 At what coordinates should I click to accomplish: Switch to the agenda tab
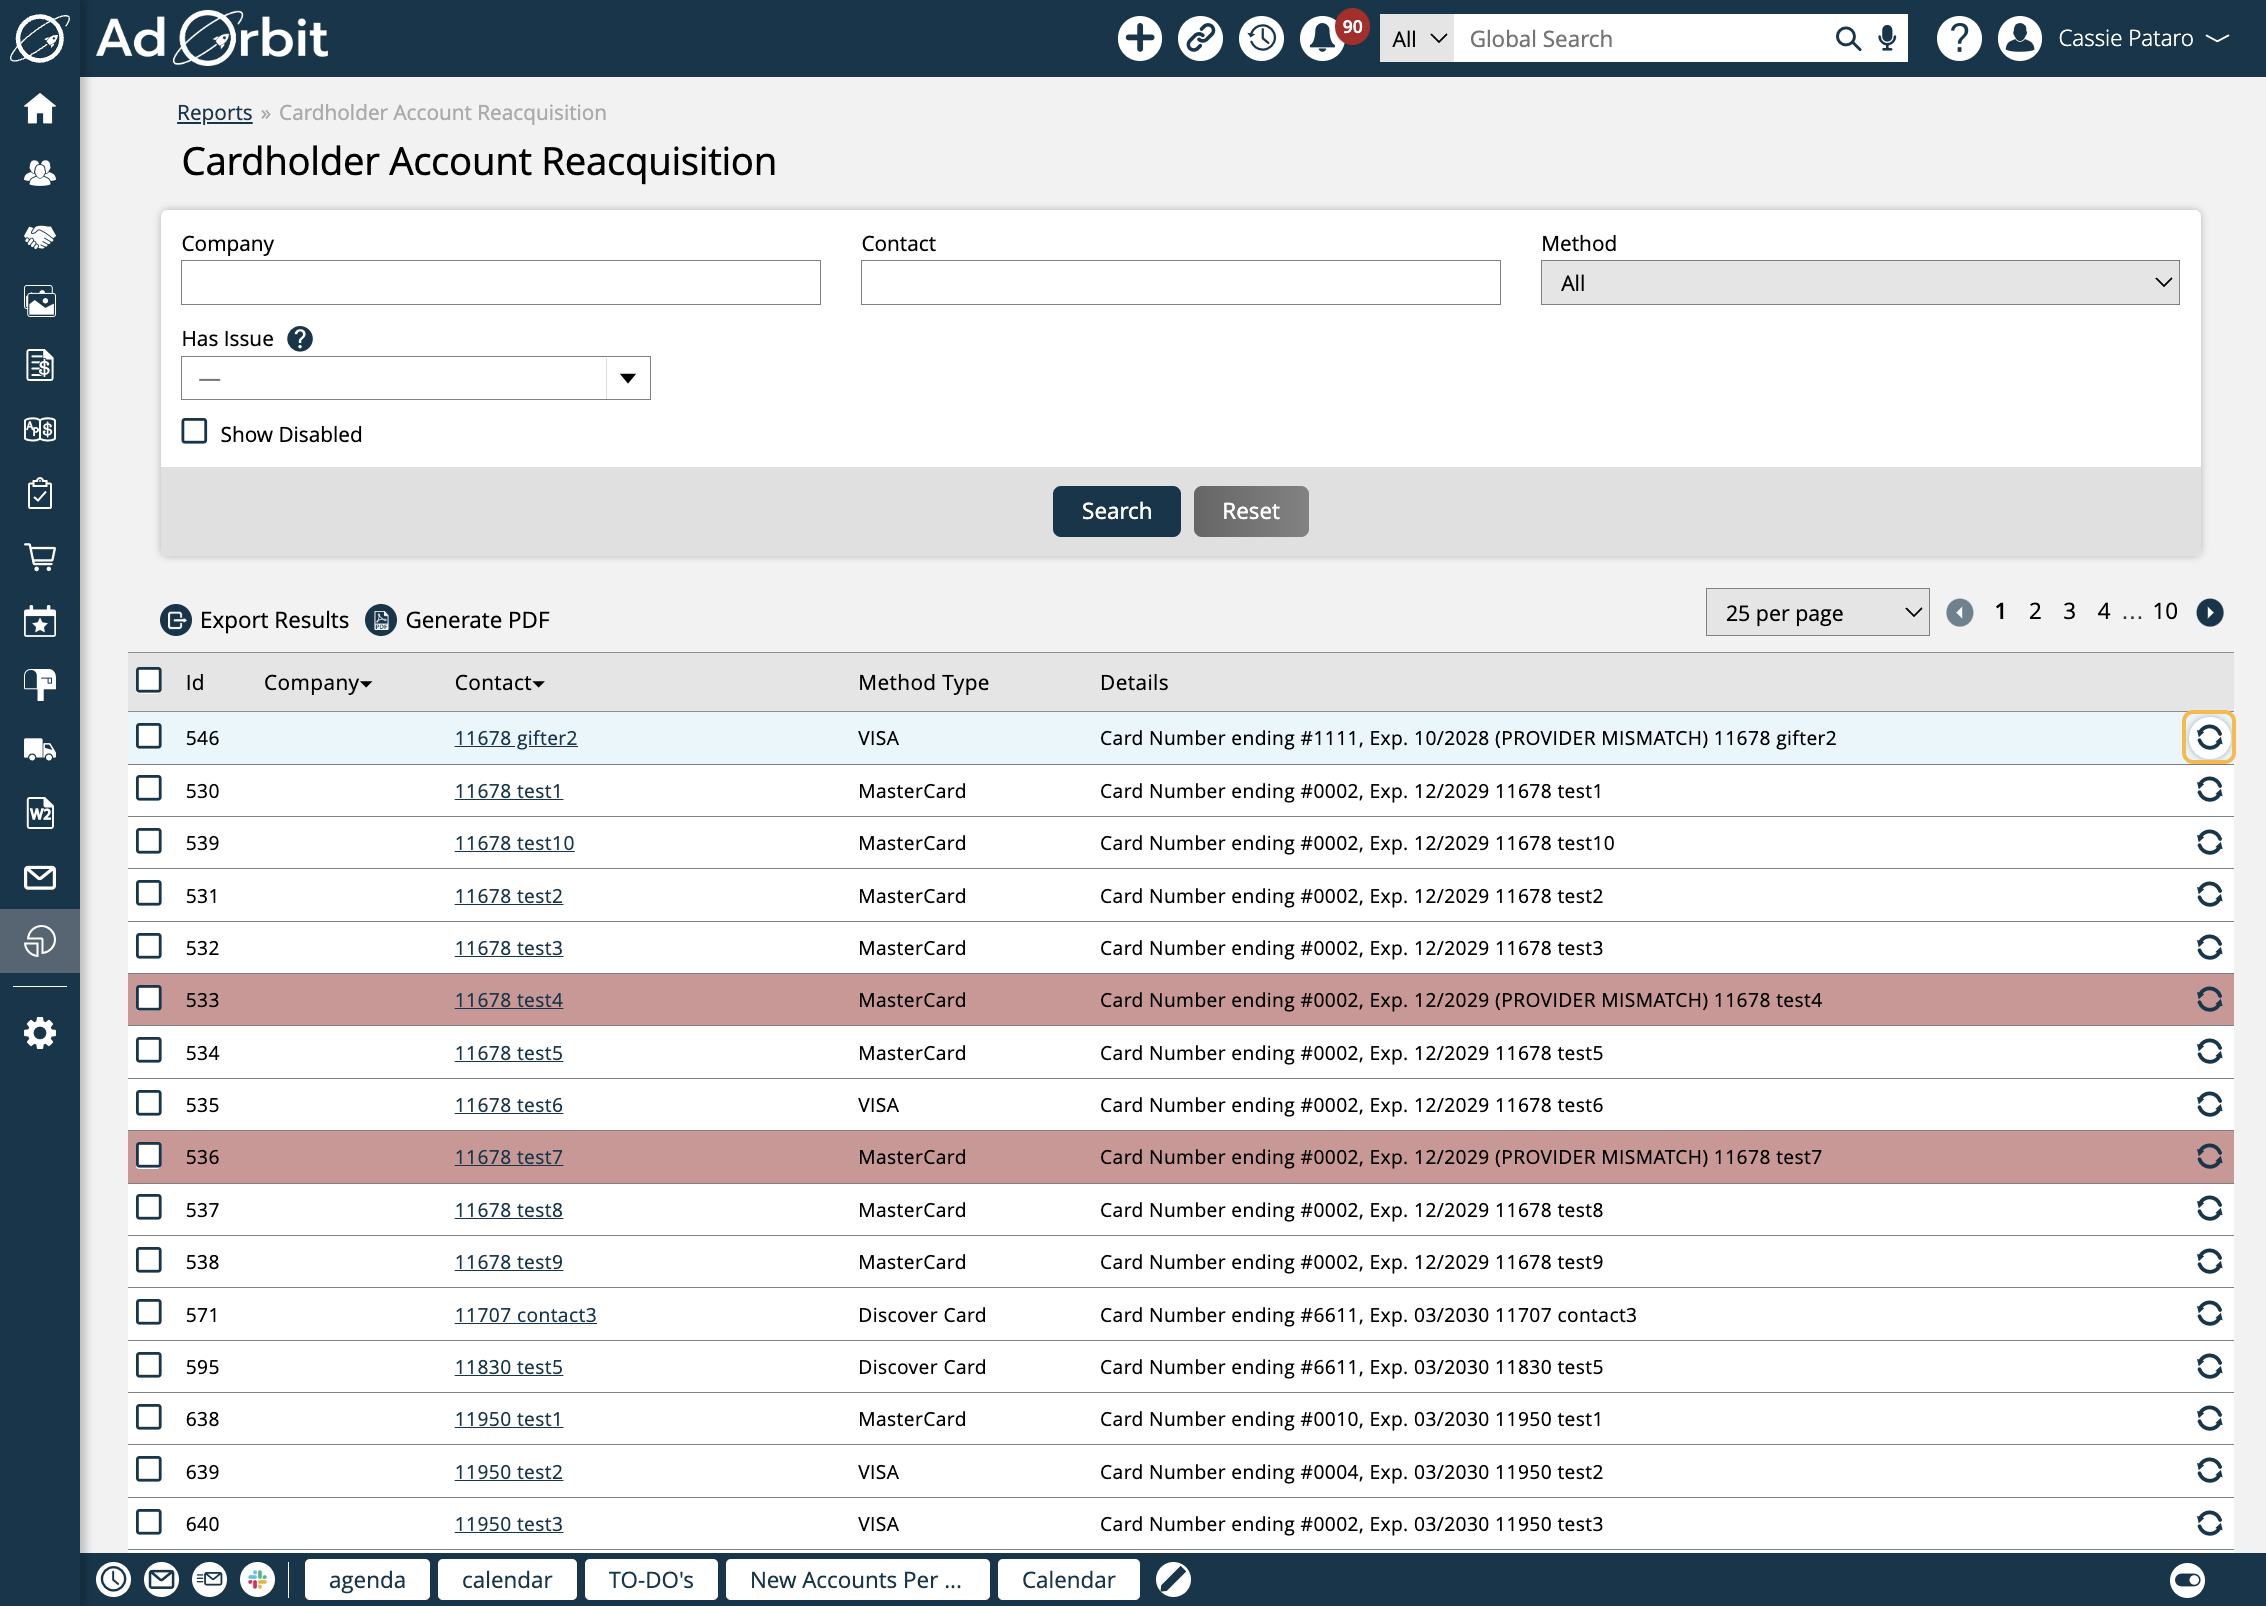click(366, 1580)
